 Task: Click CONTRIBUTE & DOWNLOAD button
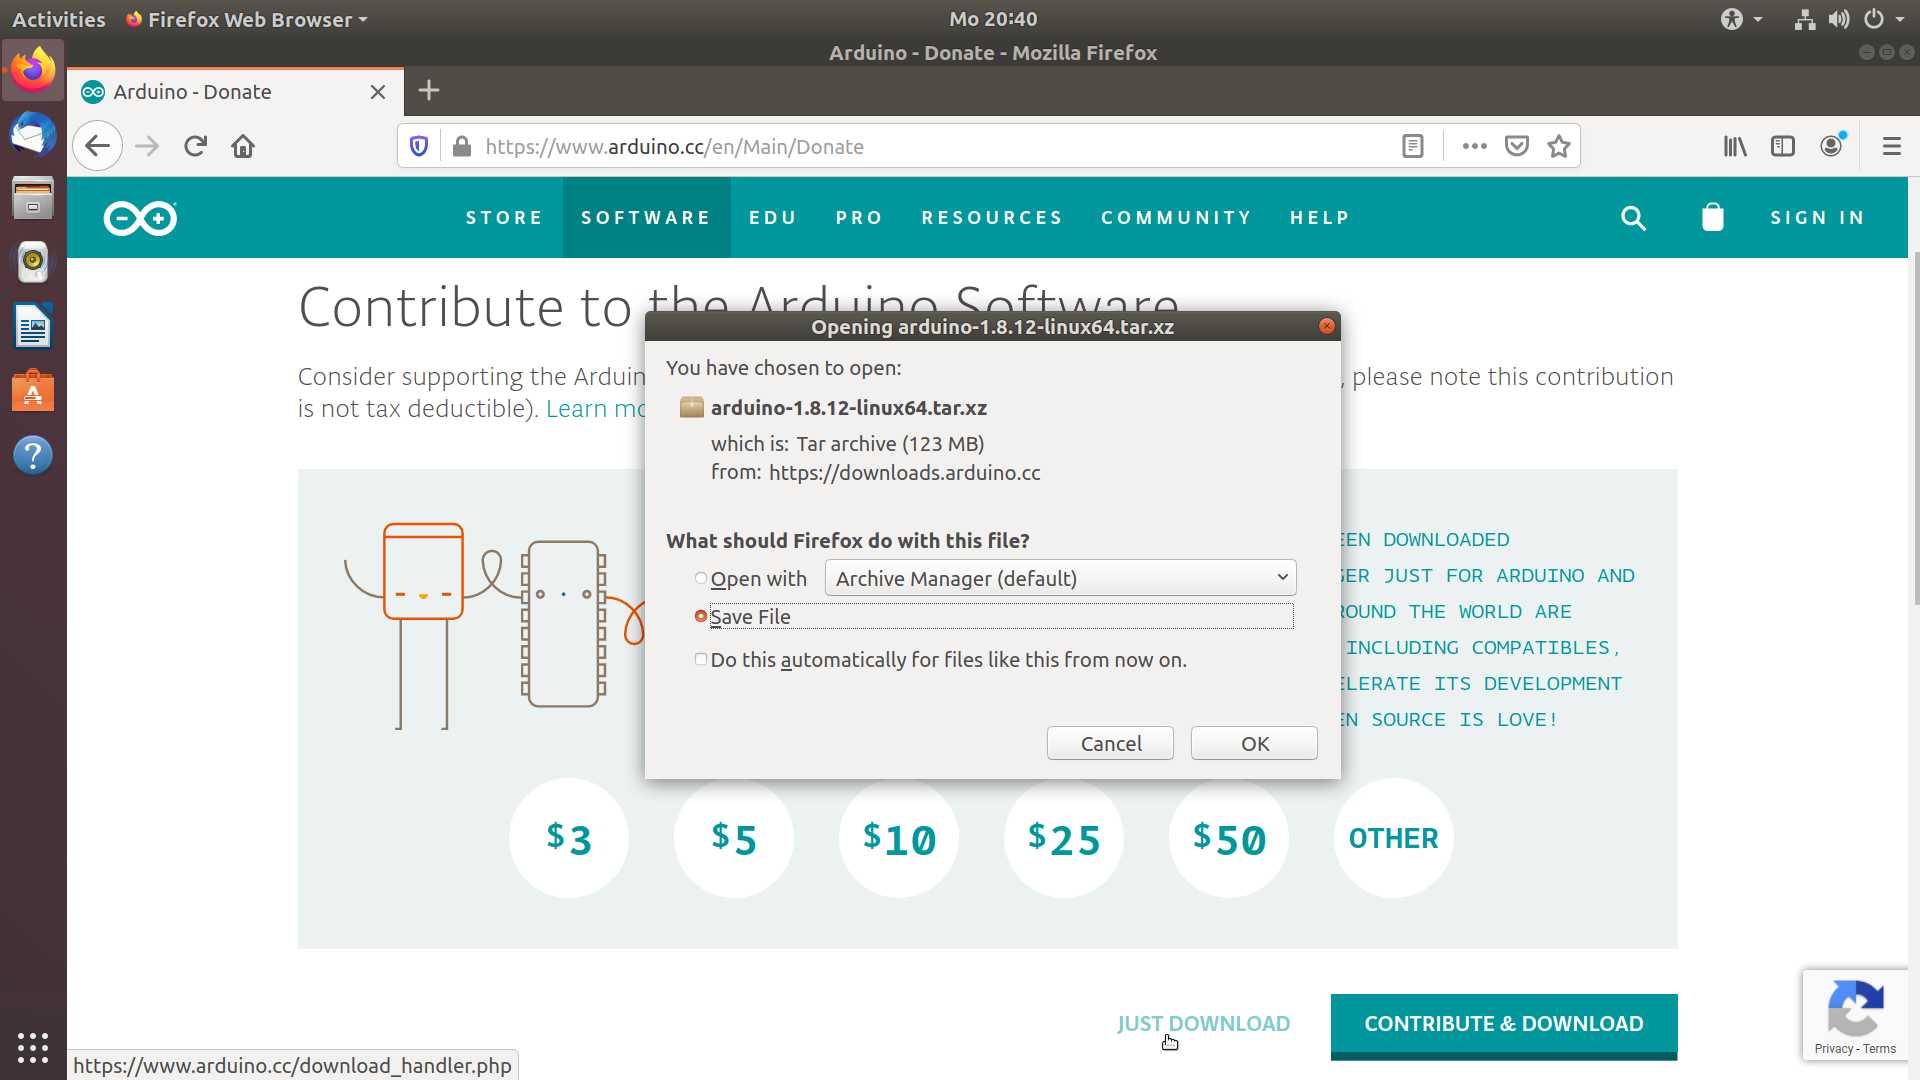pos(1504,1025)
